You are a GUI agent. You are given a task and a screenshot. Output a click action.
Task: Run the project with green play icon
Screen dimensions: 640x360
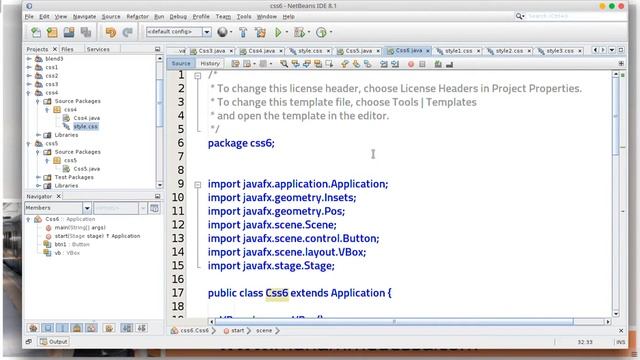[278, 32]
